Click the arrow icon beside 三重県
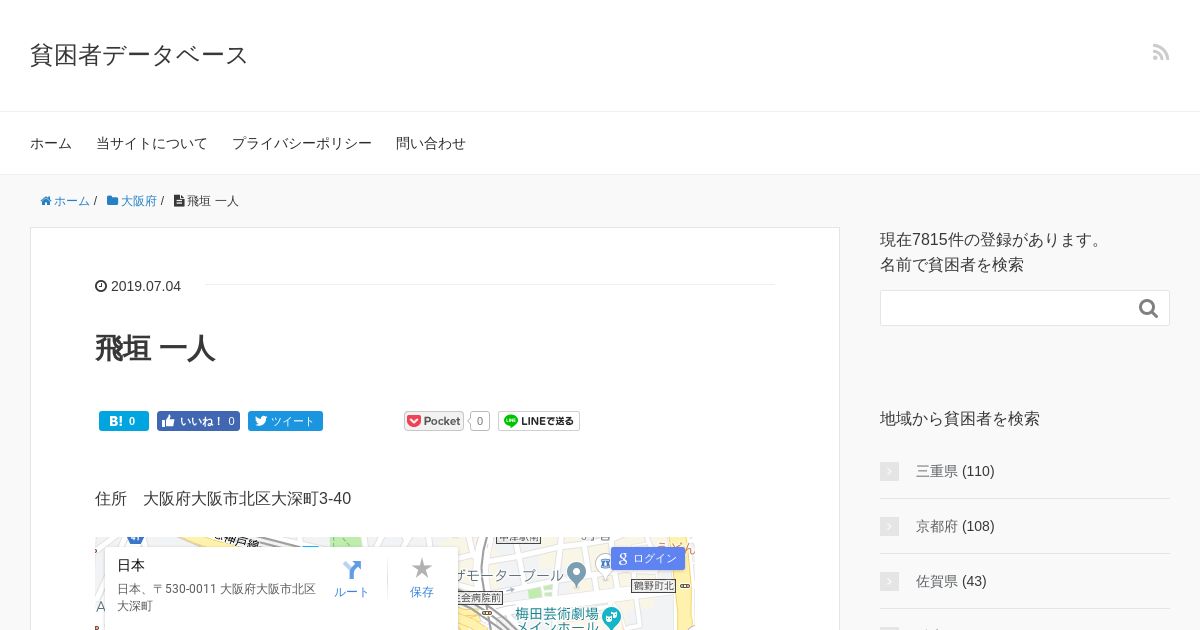Image resolution: width=1200 pixels, height=630 pixels. point(889,471)
